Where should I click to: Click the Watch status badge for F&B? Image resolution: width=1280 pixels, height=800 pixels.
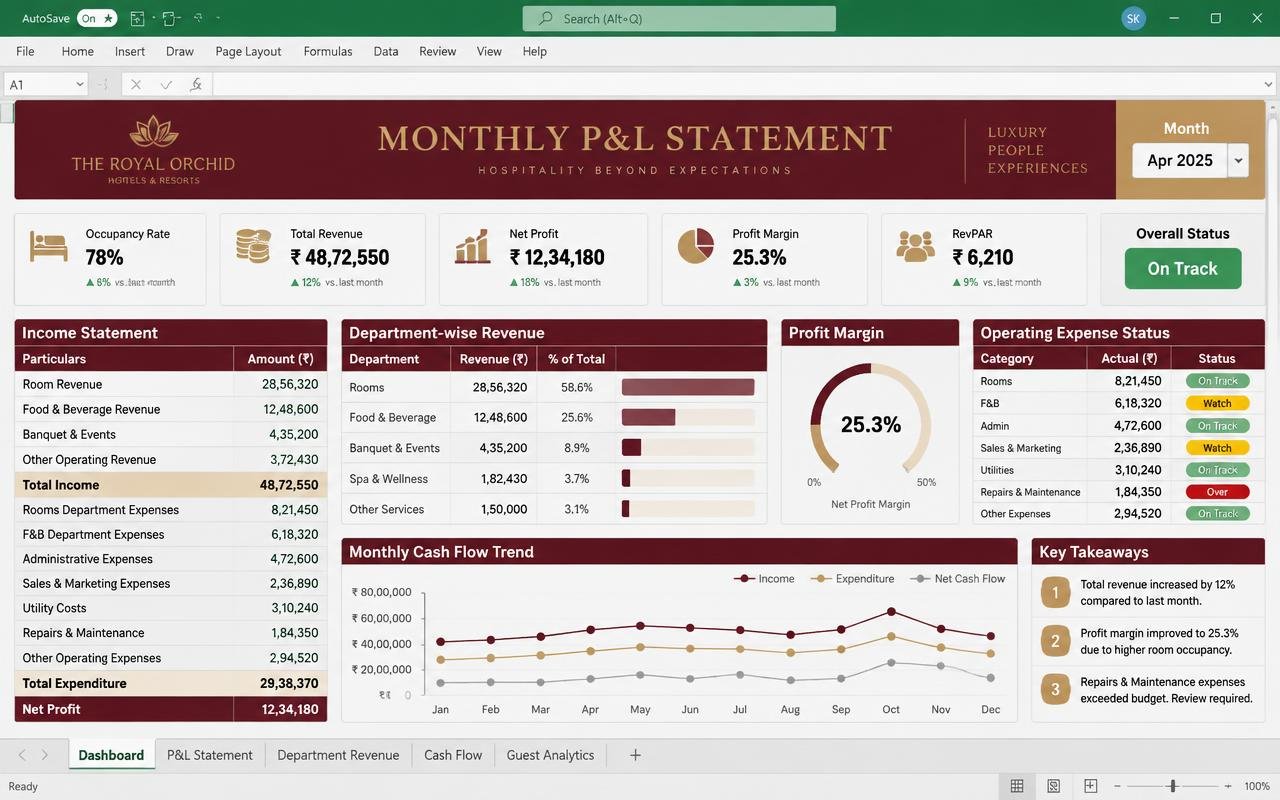tap(1217, 403)
